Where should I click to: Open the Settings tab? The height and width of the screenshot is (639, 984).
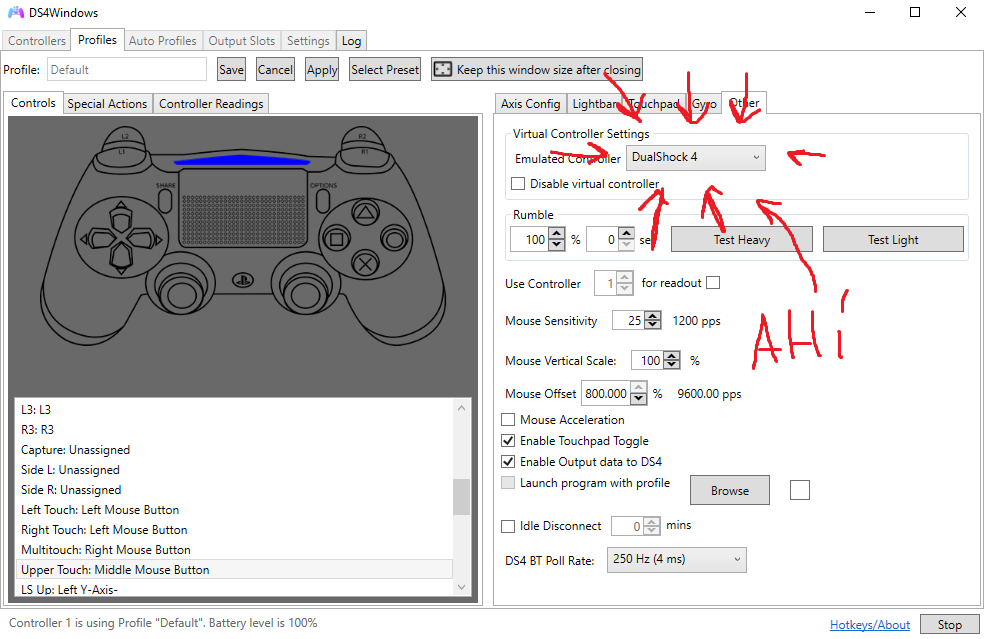tap(308, 41)
